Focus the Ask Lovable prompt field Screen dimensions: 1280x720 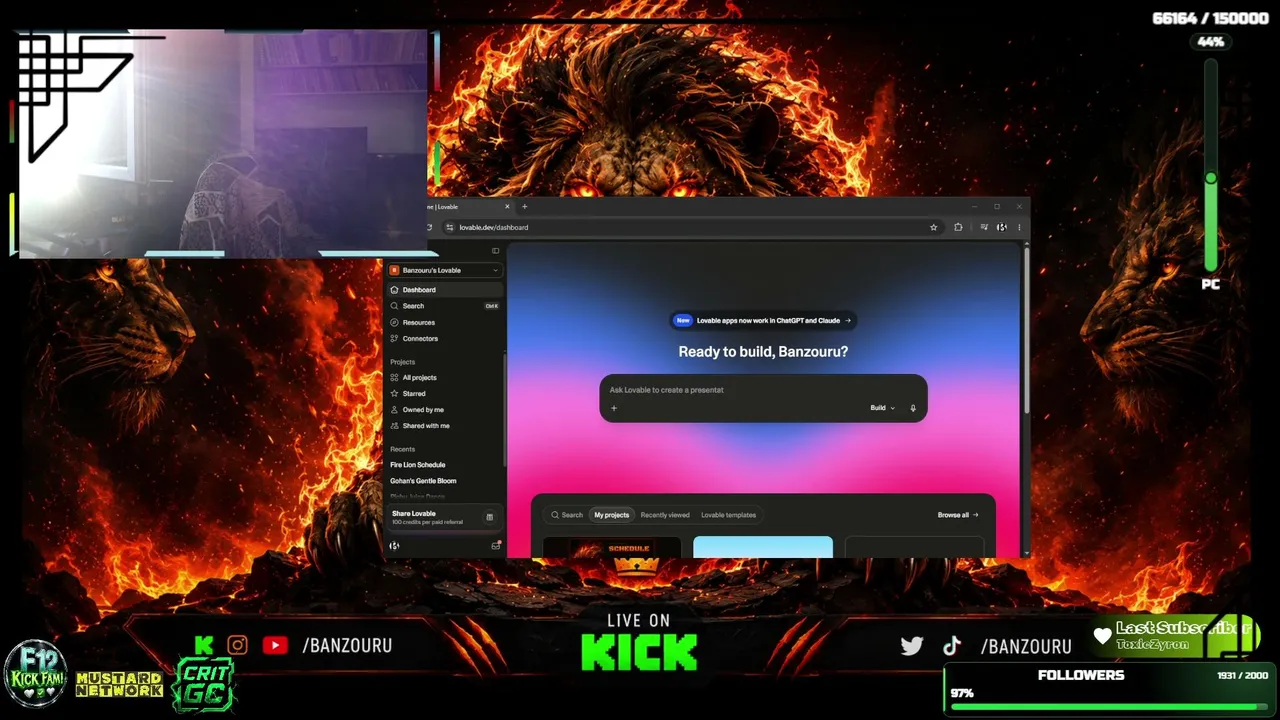[x=763, y=390]
